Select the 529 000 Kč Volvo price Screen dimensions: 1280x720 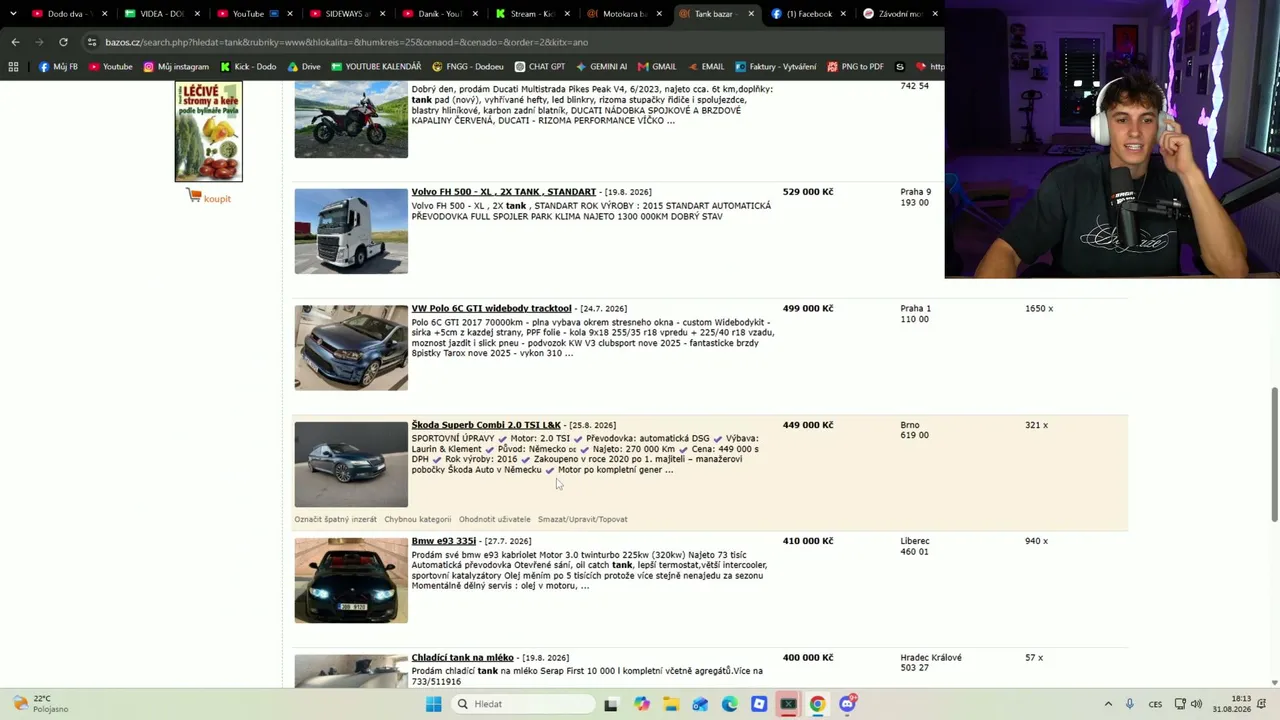pos(808,192)
